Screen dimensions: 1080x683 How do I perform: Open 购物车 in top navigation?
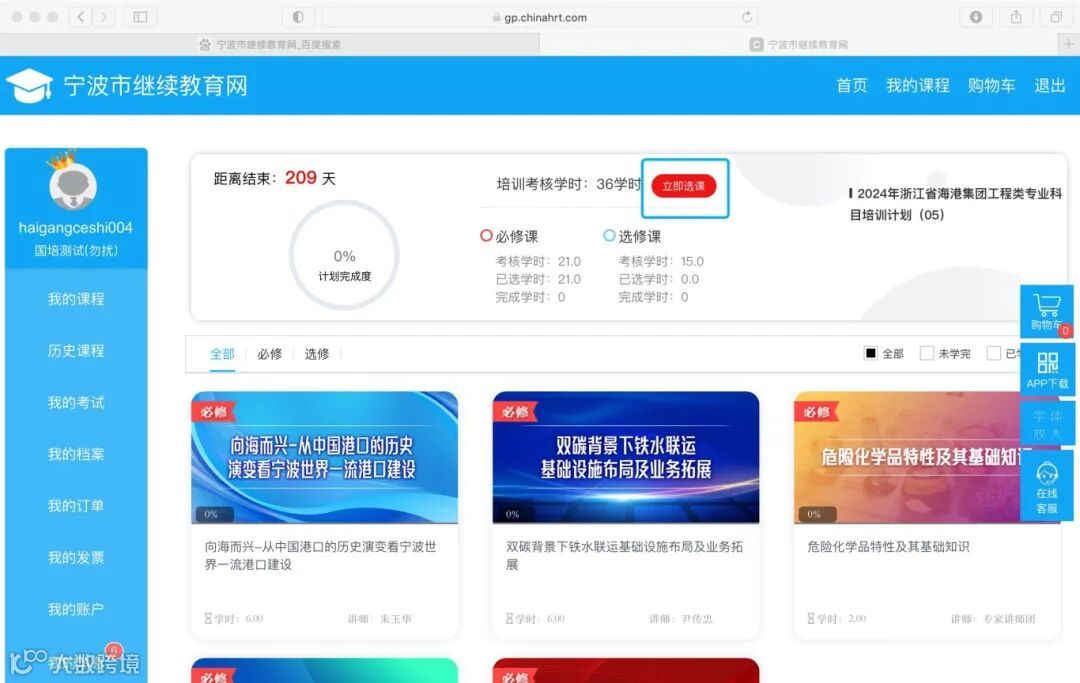coord(991,85)
